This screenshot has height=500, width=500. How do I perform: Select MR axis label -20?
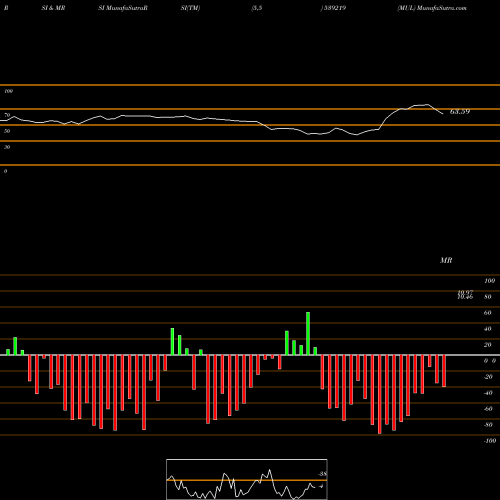[x=488, y=377]
